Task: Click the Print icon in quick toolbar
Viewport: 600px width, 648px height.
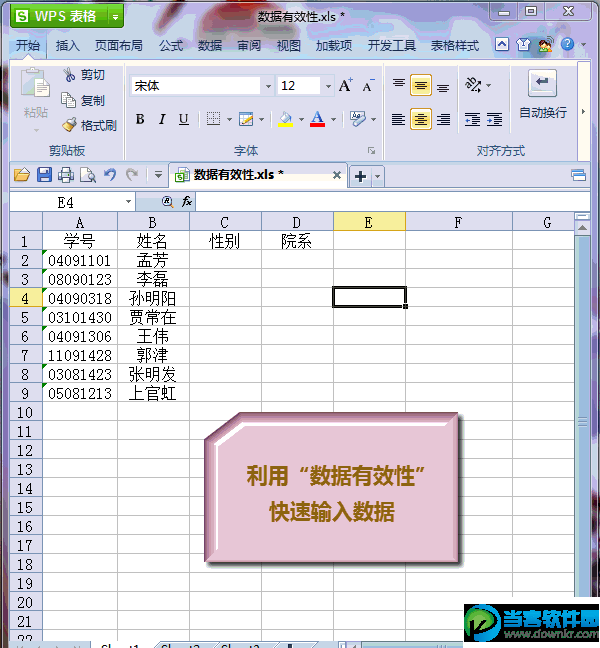Action: tap(66, 175)
